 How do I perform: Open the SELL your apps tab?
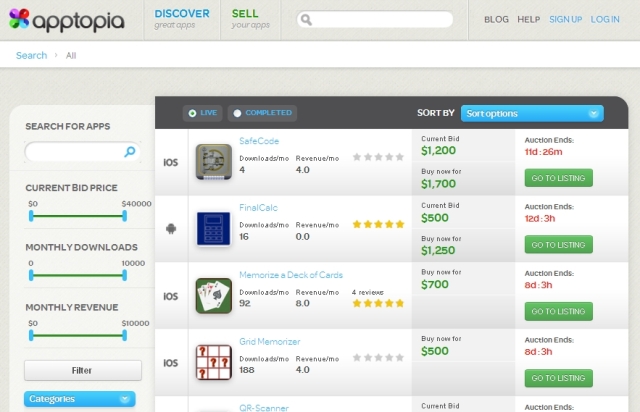coord(251,19)
